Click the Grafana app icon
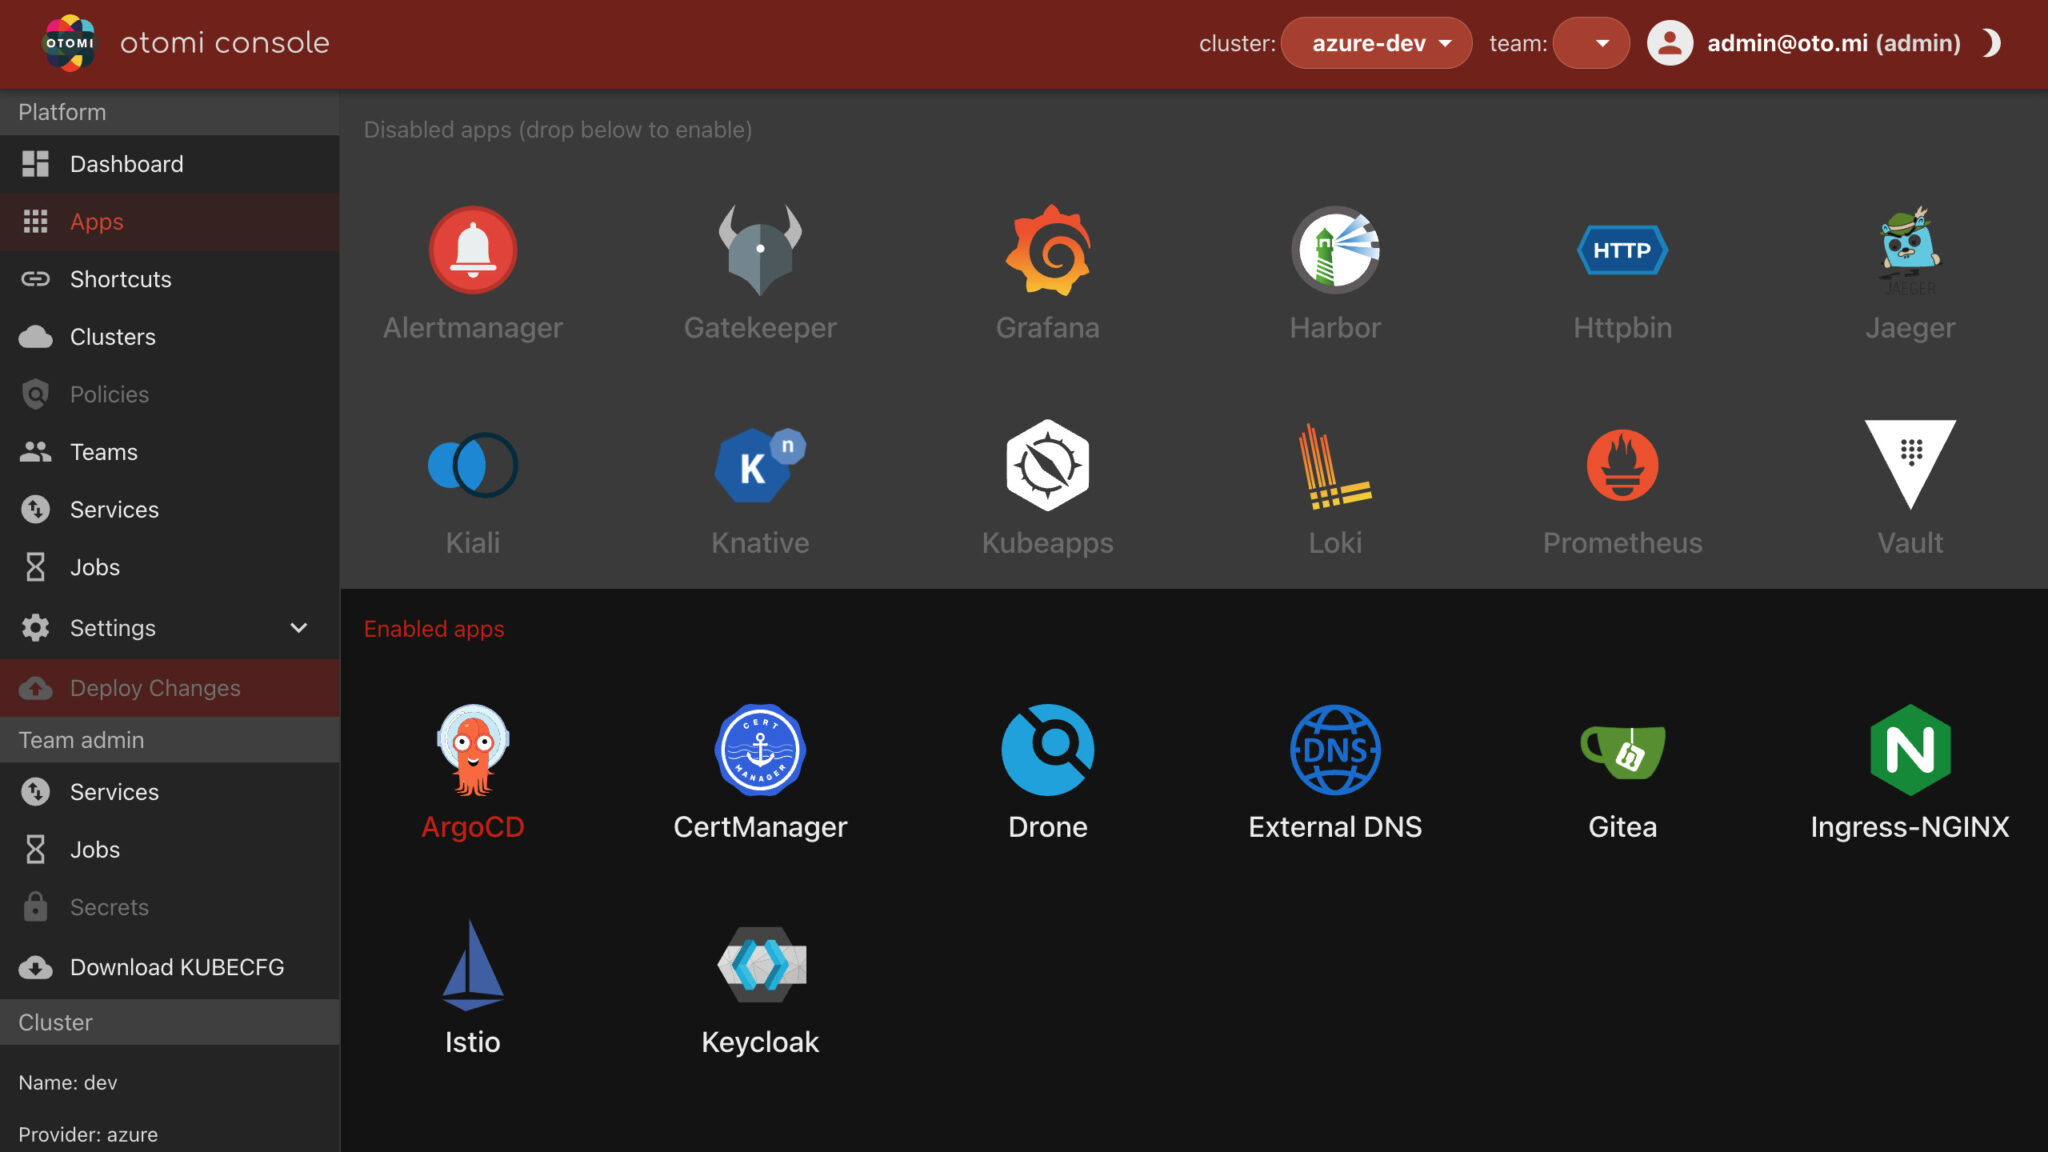 [x=1048, y=250]
